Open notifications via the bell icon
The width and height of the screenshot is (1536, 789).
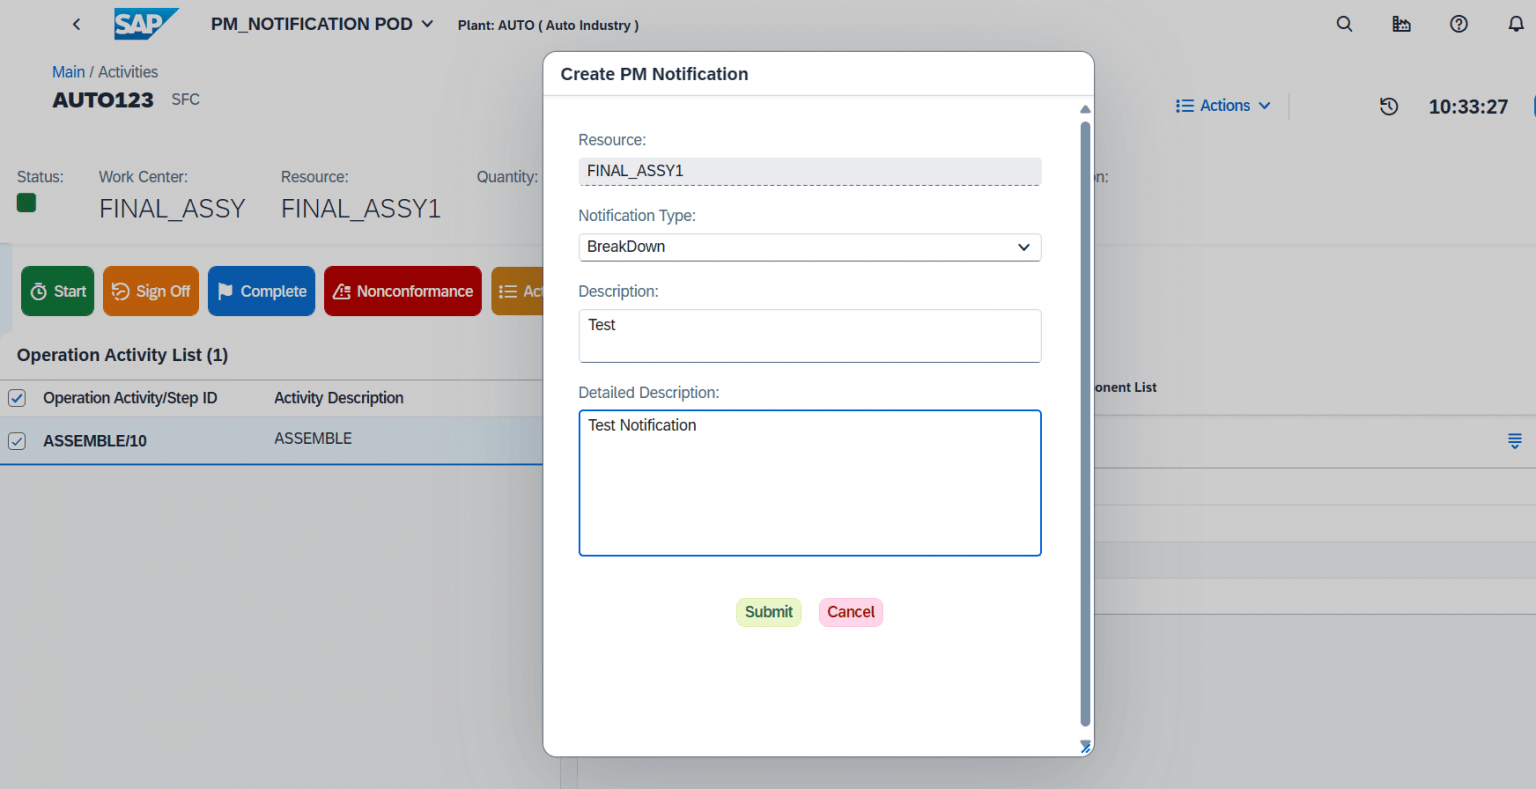tap(1515, 23)
